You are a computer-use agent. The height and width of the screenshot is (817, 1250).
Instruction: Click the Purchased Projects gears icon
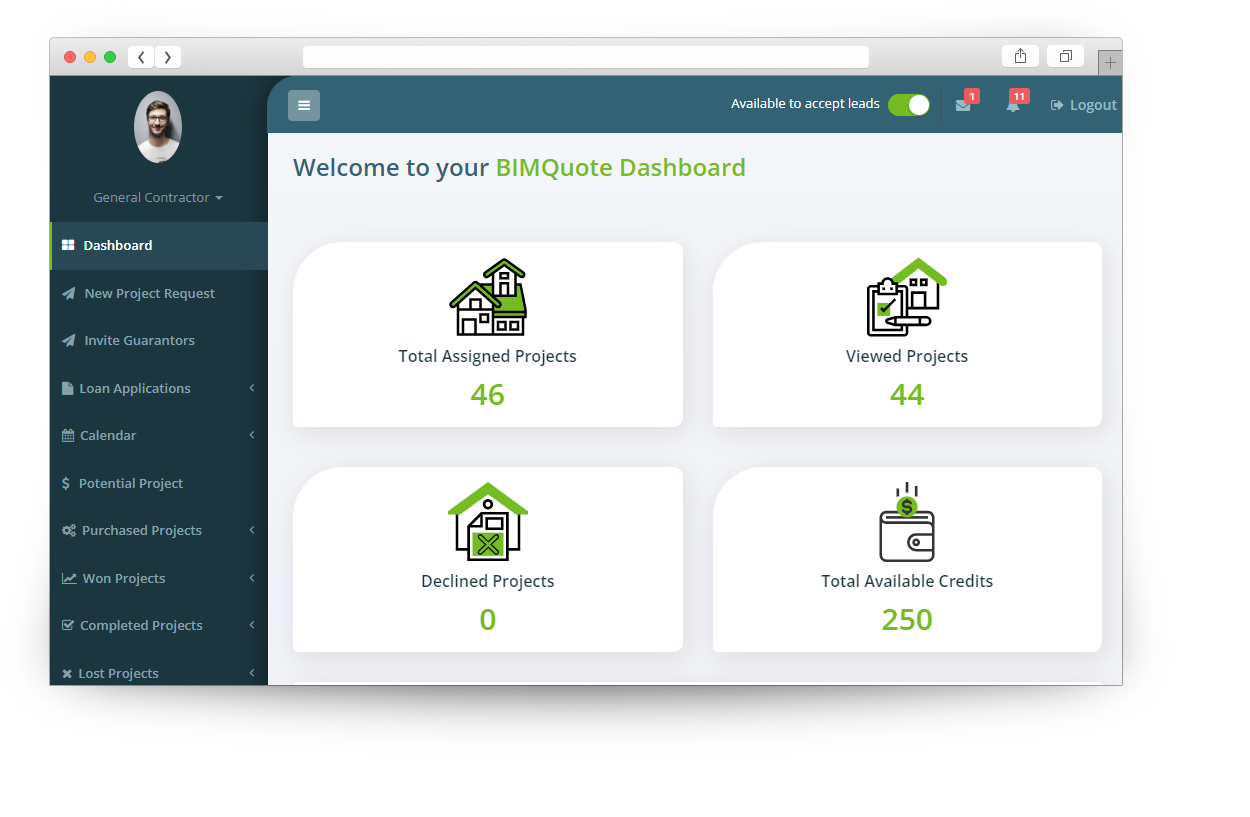point(69,531)
